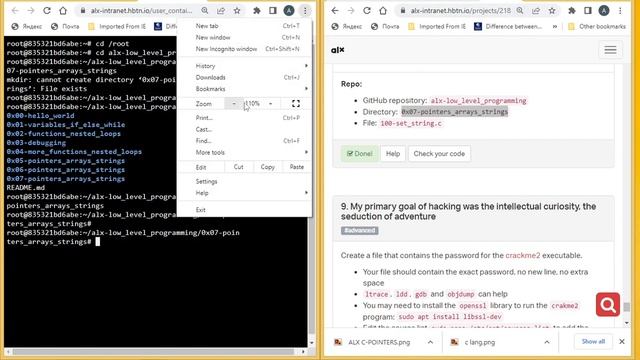Open hamburger menu on ALX page

(x=611, y=50)
